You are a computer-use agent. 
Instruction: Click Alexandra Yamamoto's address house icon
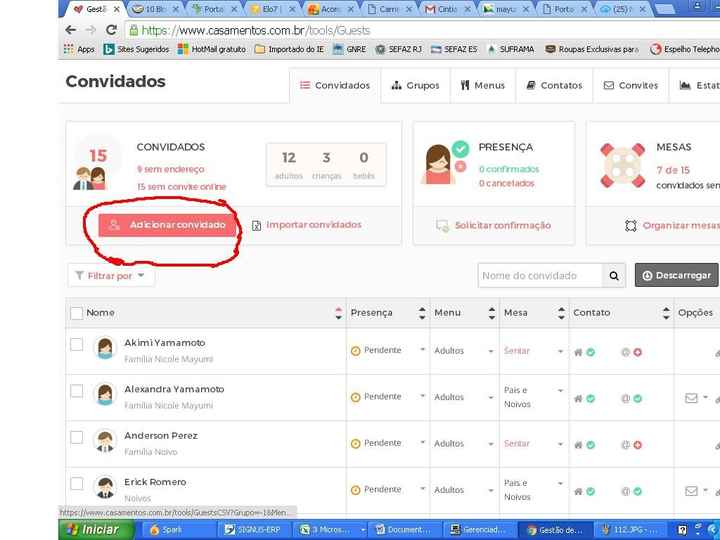pyautogui.click(x=579, y=399)
